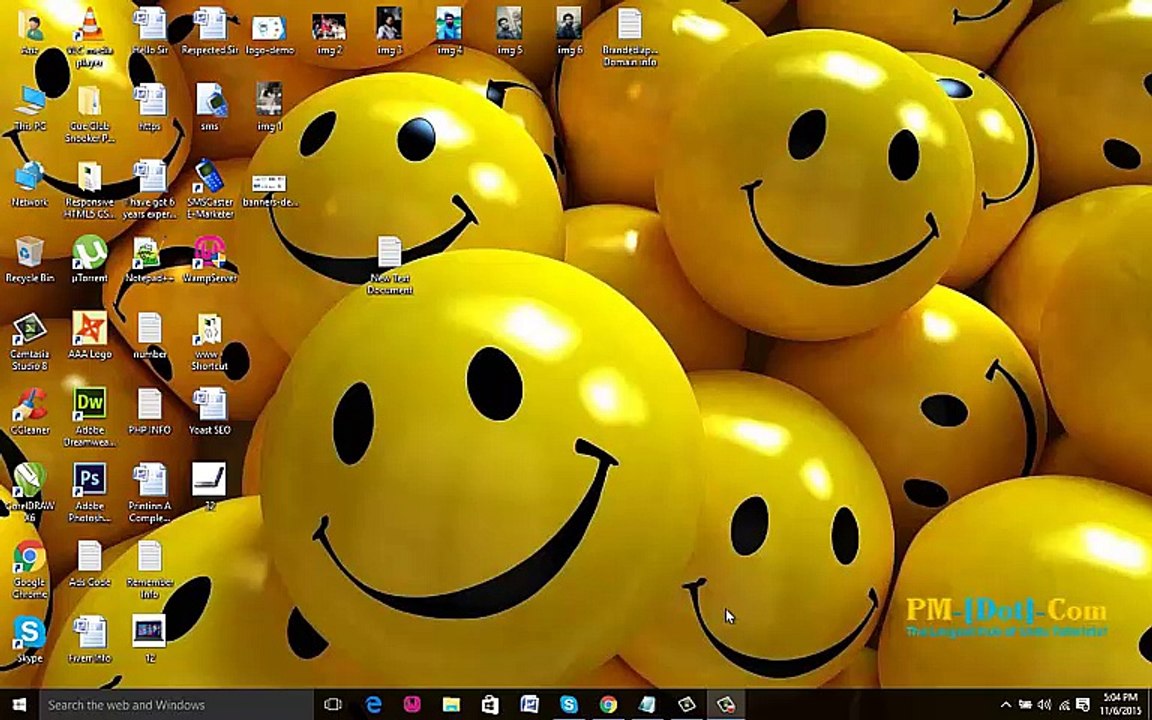Image resolution: width=1152 pixels, height=720 pixels.
Task: Select the New Text Document file
Action: [389, 254]
